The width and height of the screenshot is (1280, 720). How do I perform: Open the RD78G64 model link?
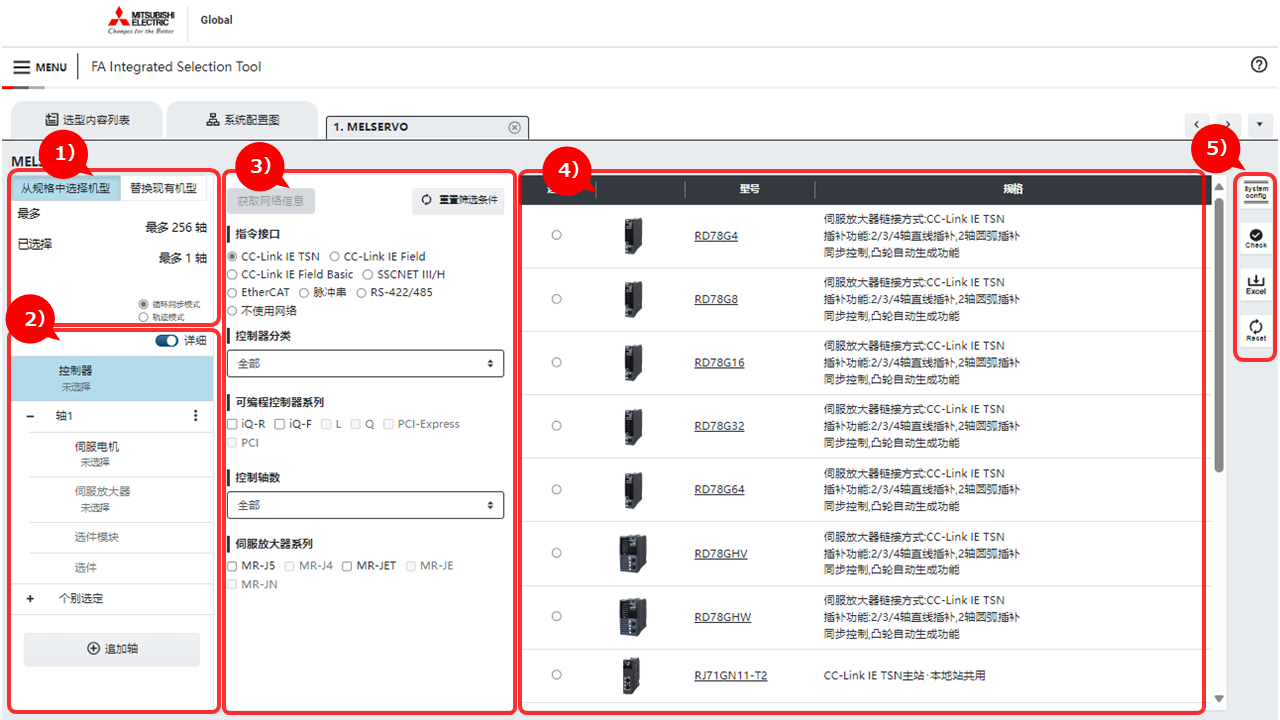719,490
